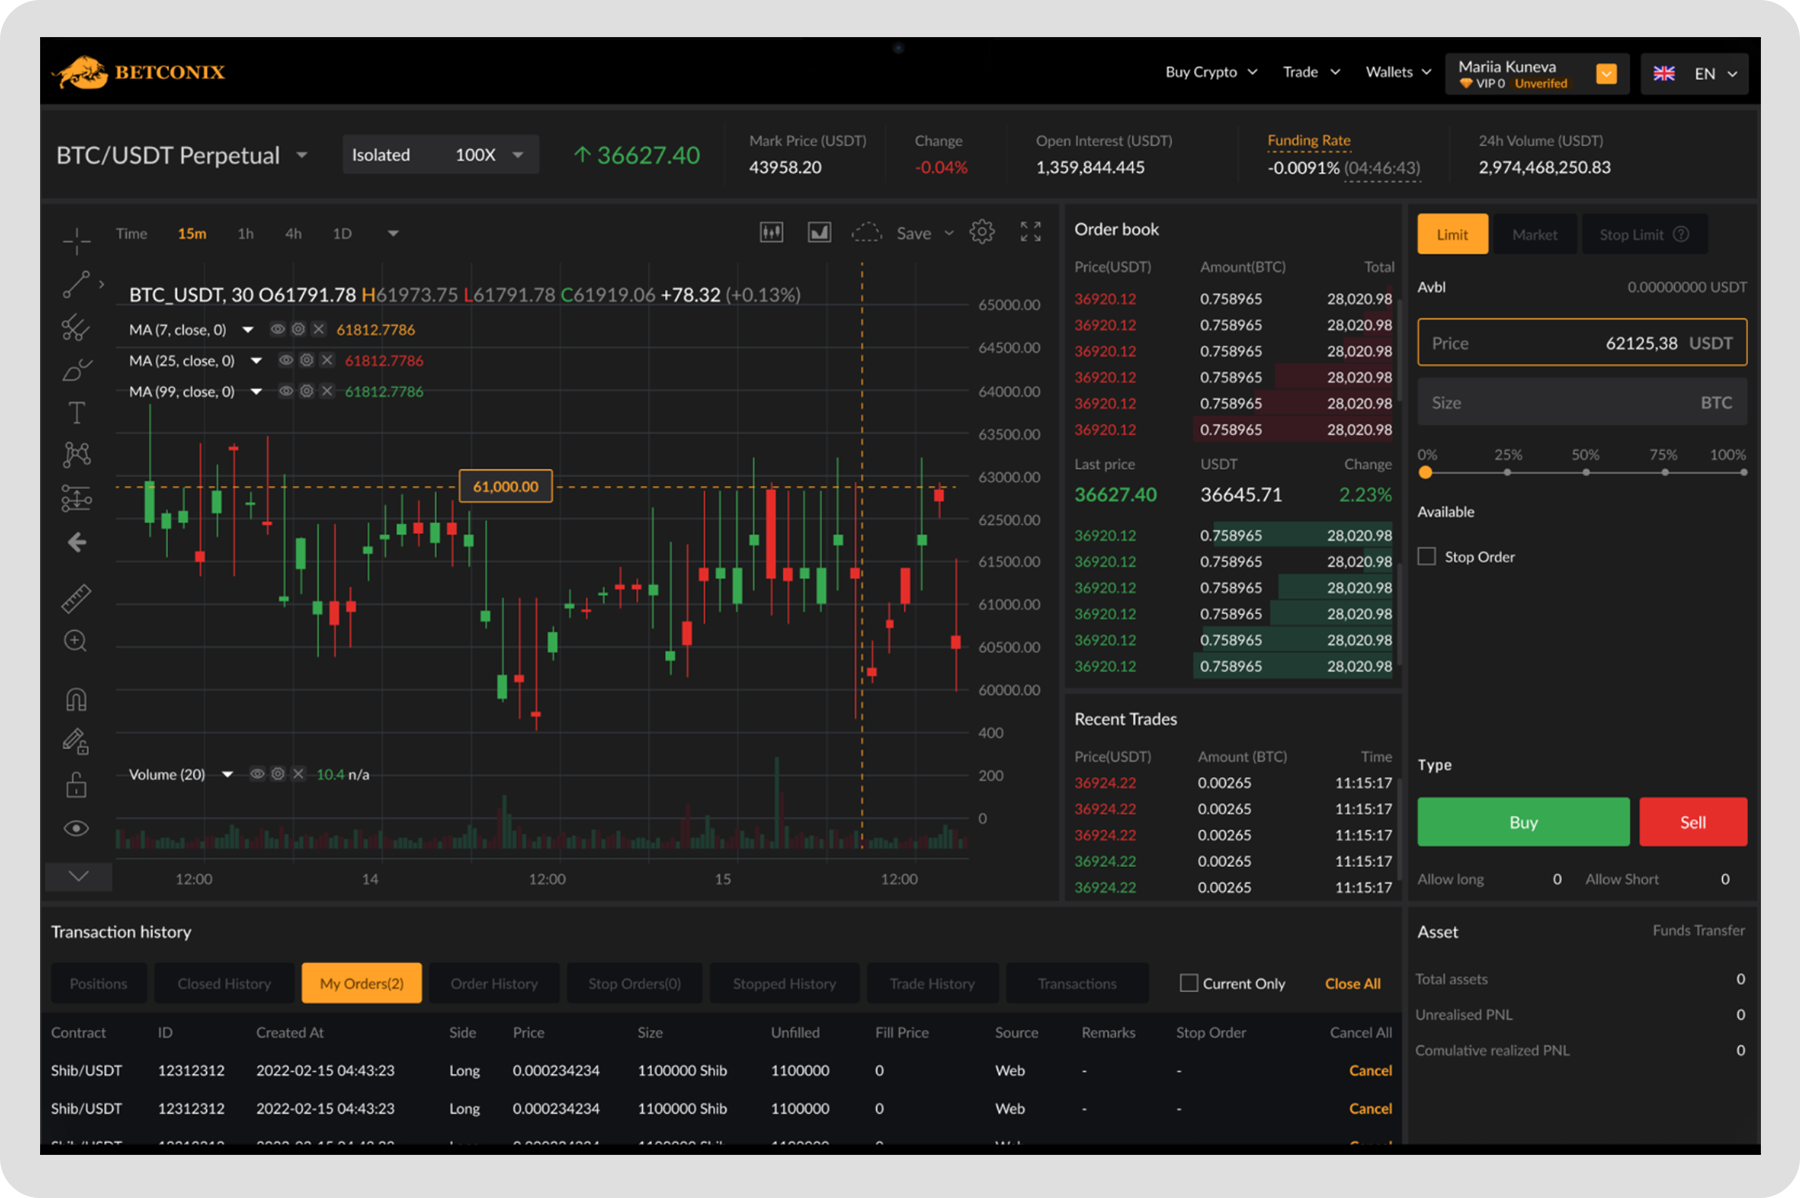
Task: Enter fullscreen chart mode
Action: pyautogui.click(x=1030, y=233)
